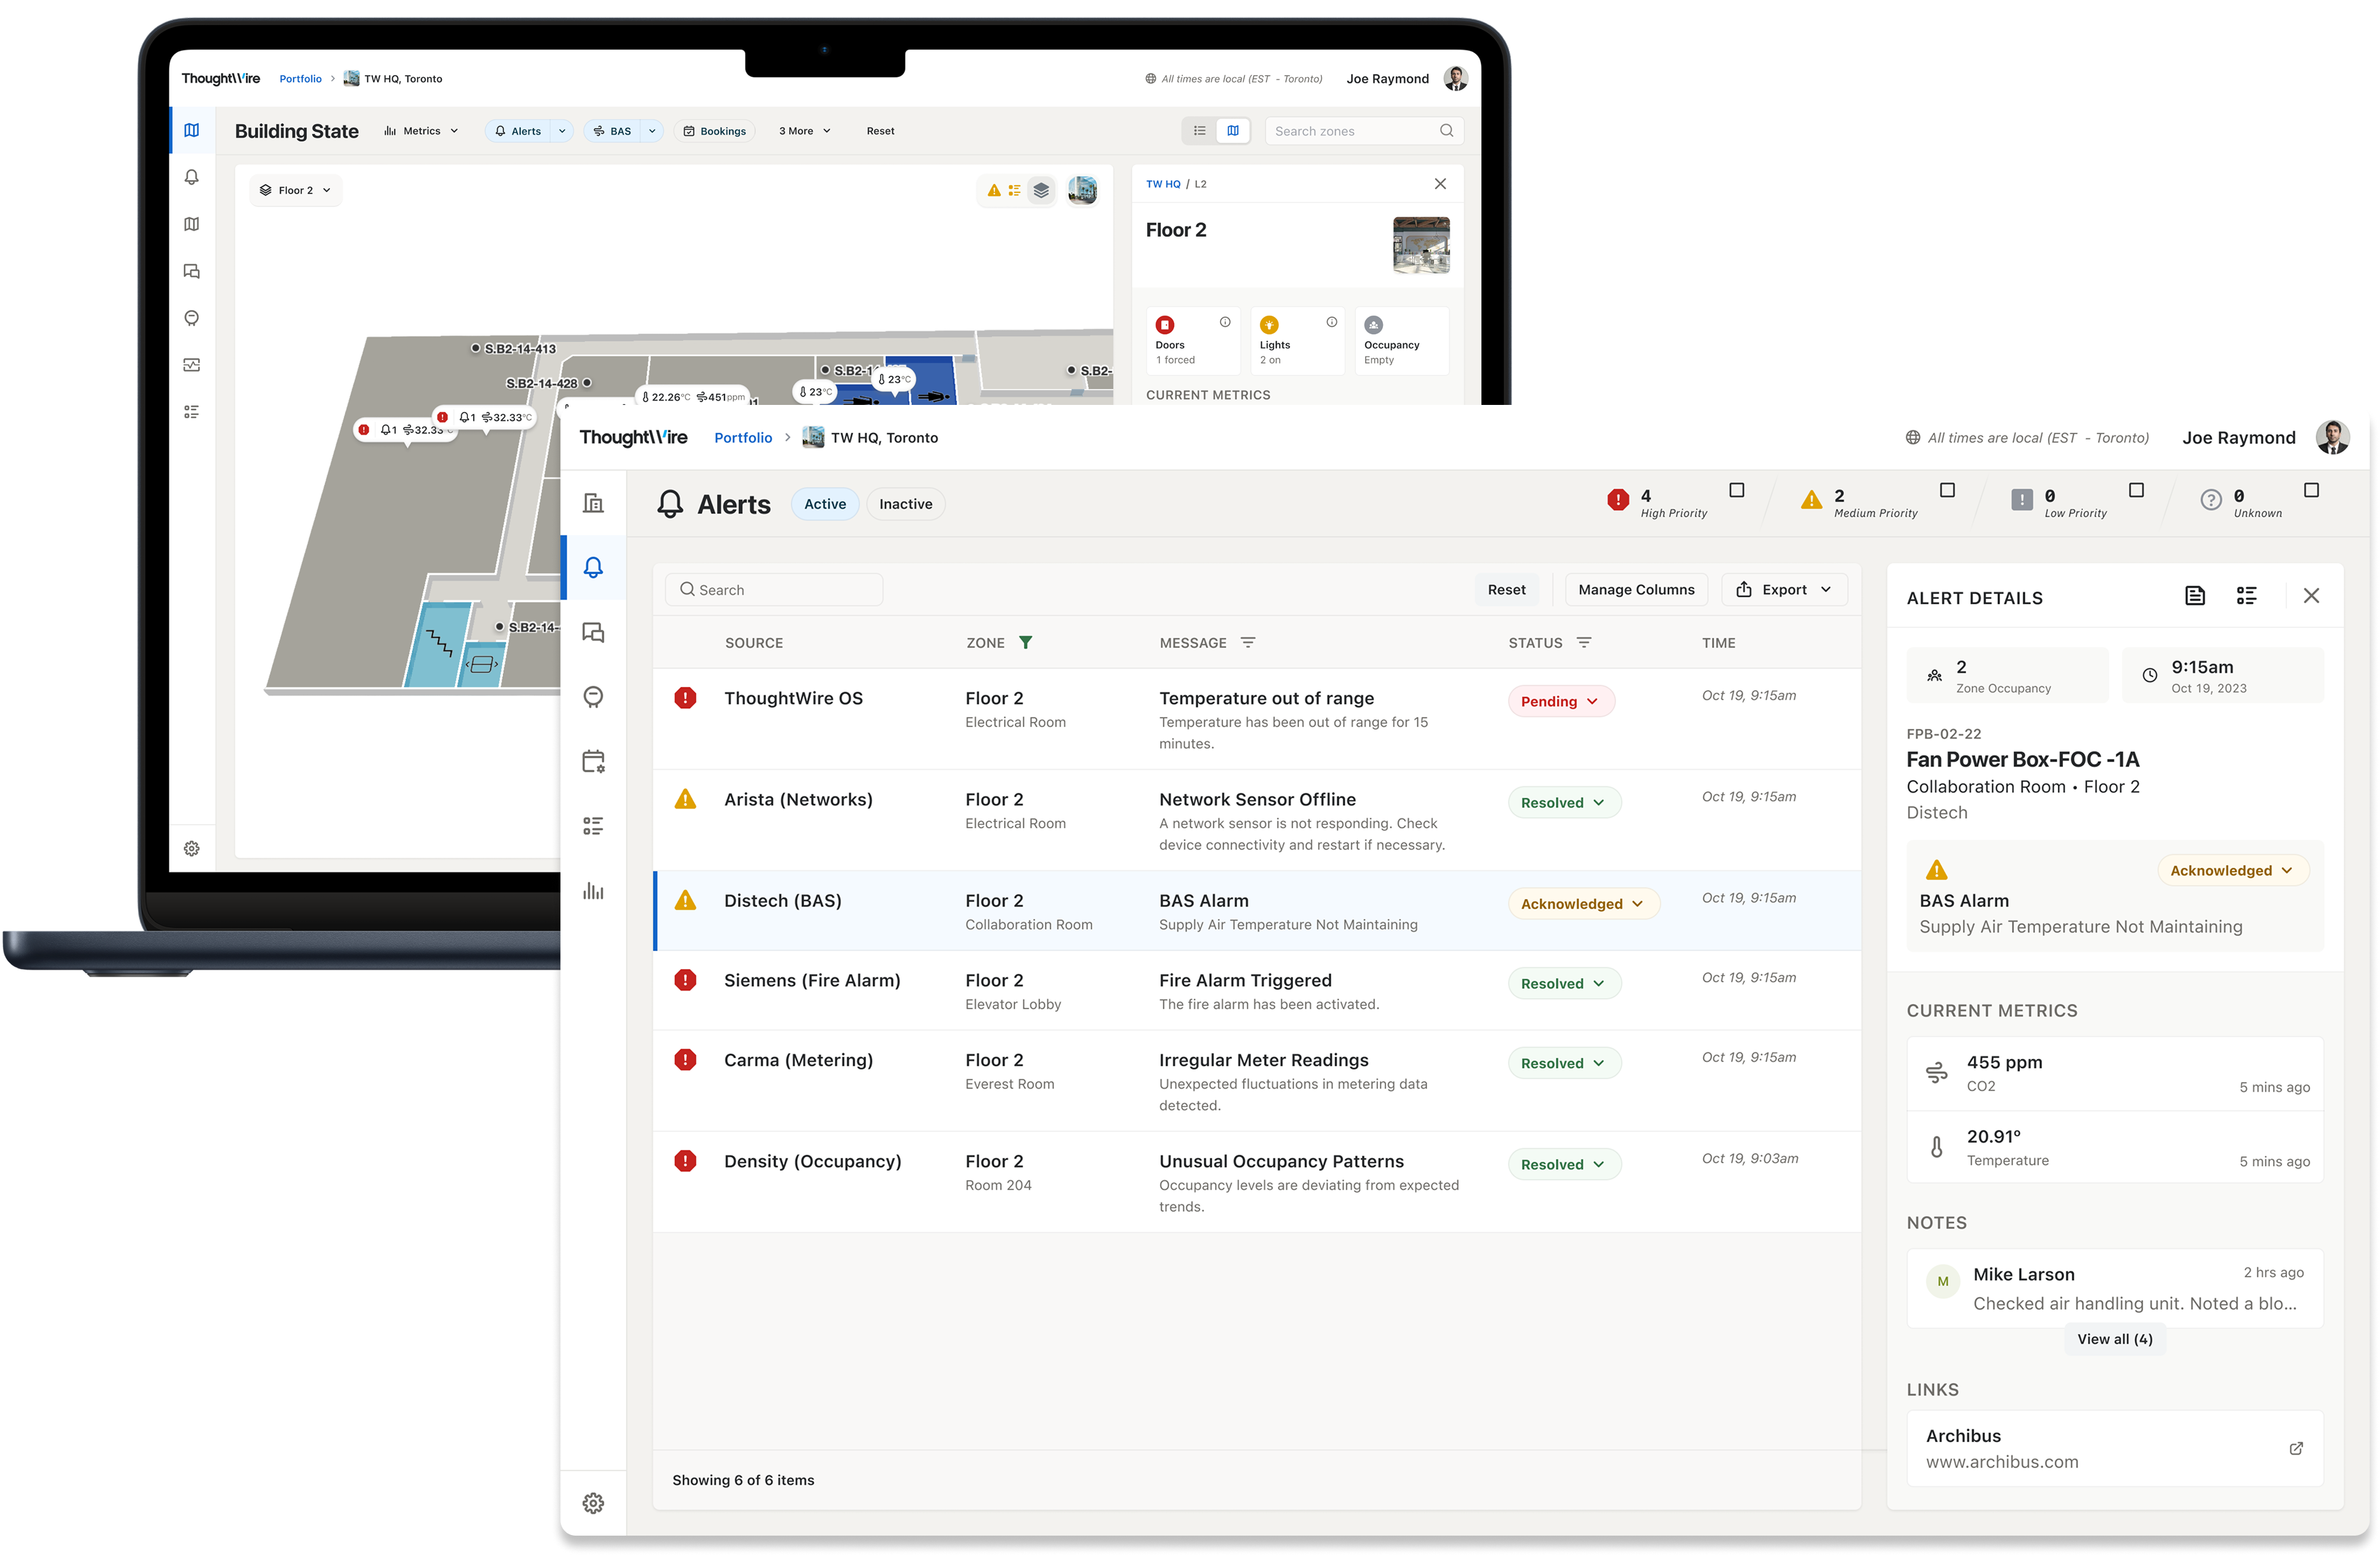
Task: Click the TIME column header
Action: click(x=1718, y=642)
